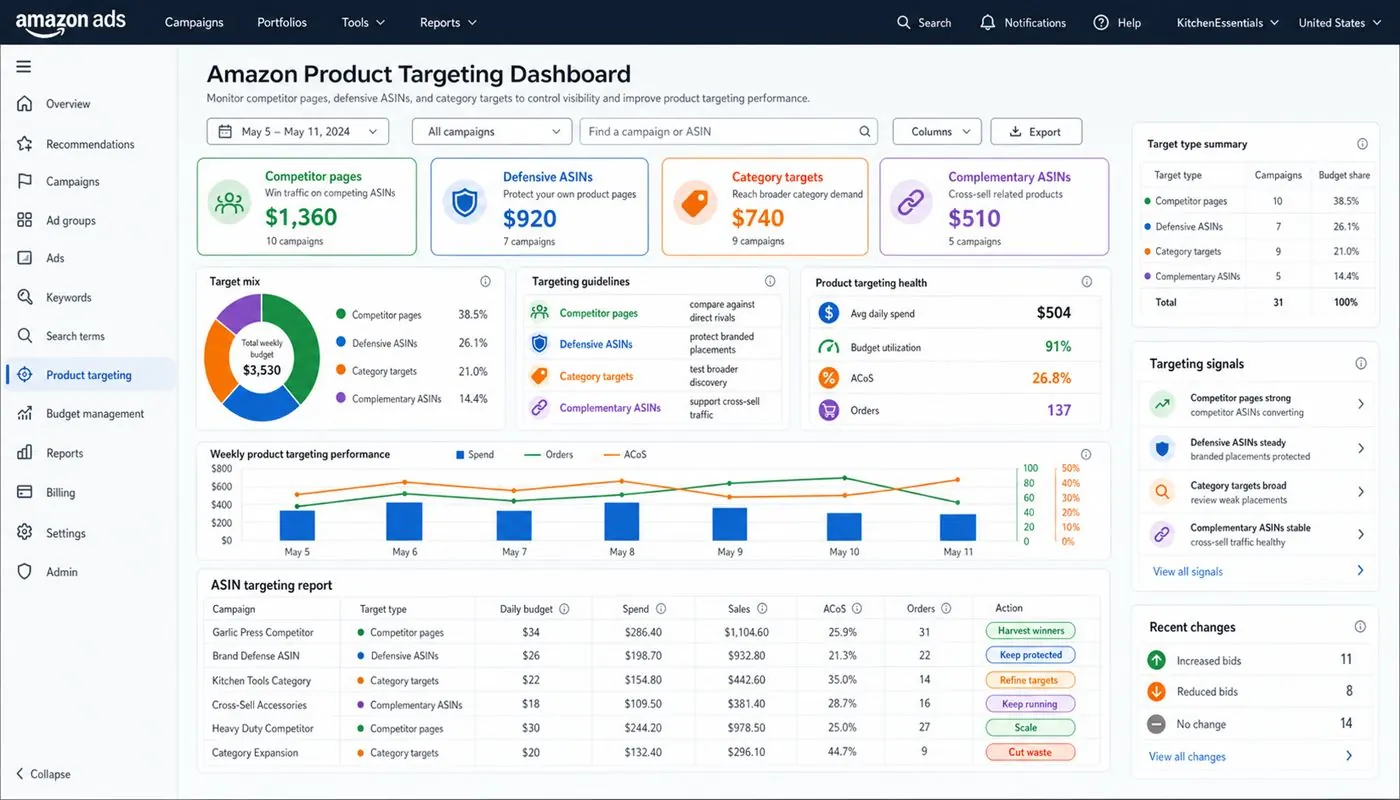Go to Search terms in sidebar
This screenshot has width=1400, height=800.
[75, 336]
